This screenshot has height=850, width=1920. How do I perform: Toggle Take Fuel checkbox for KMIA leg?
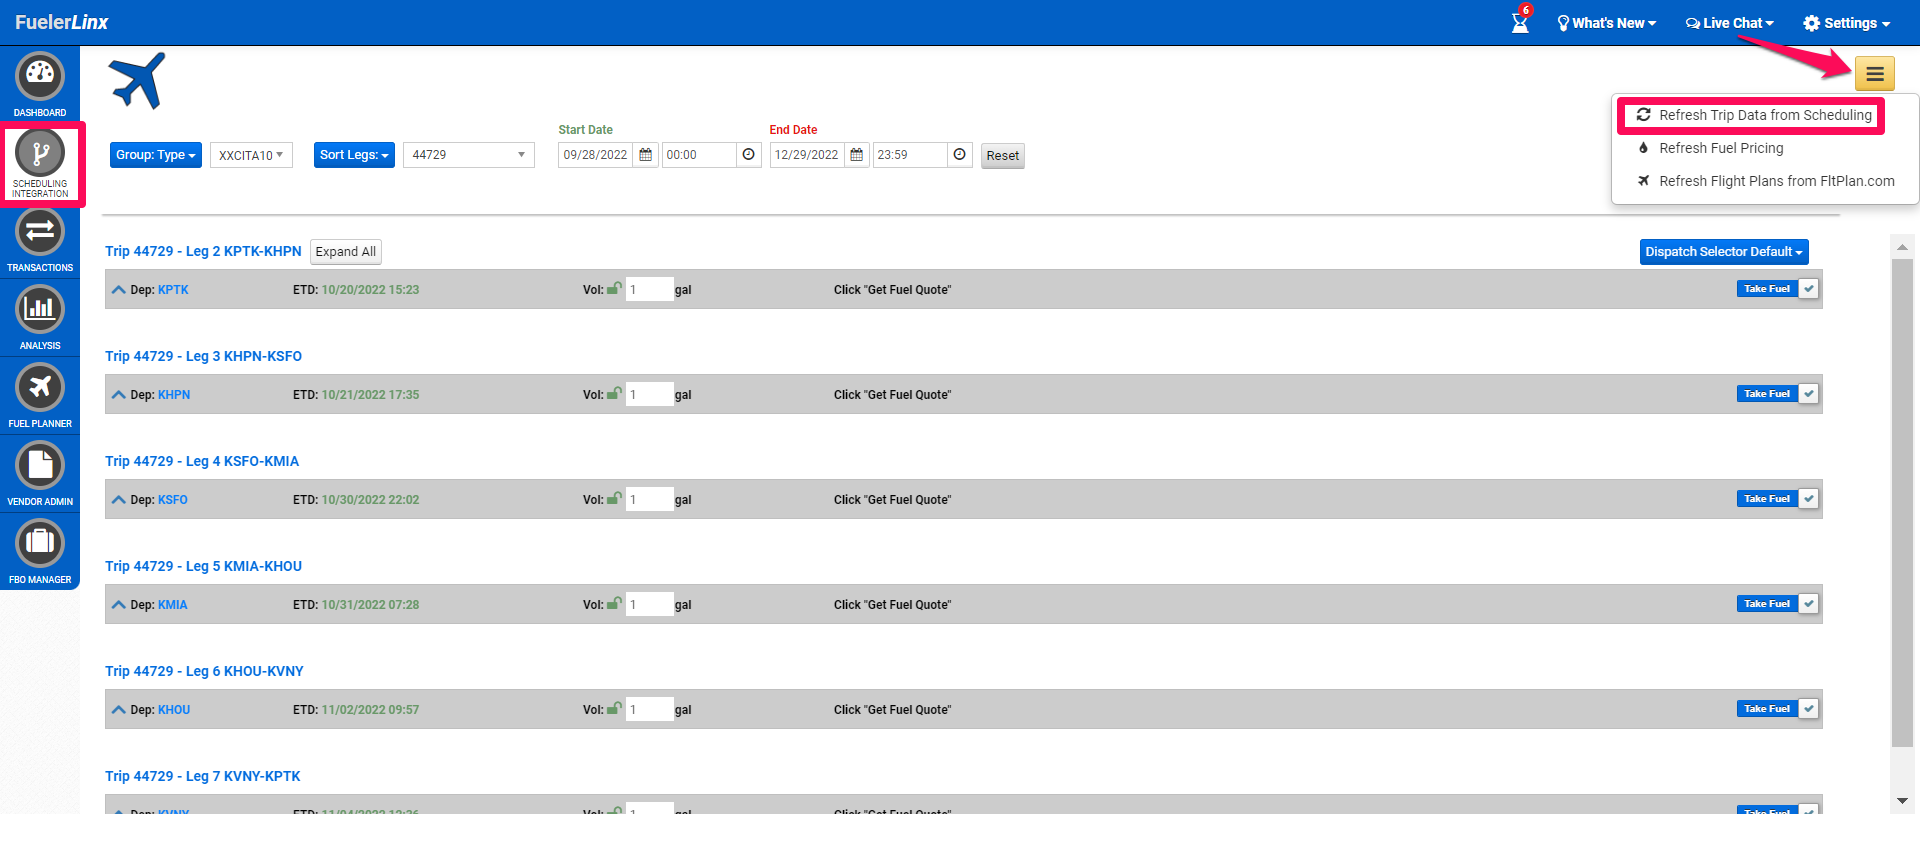pyautogui.click(x=1808, y=604)
